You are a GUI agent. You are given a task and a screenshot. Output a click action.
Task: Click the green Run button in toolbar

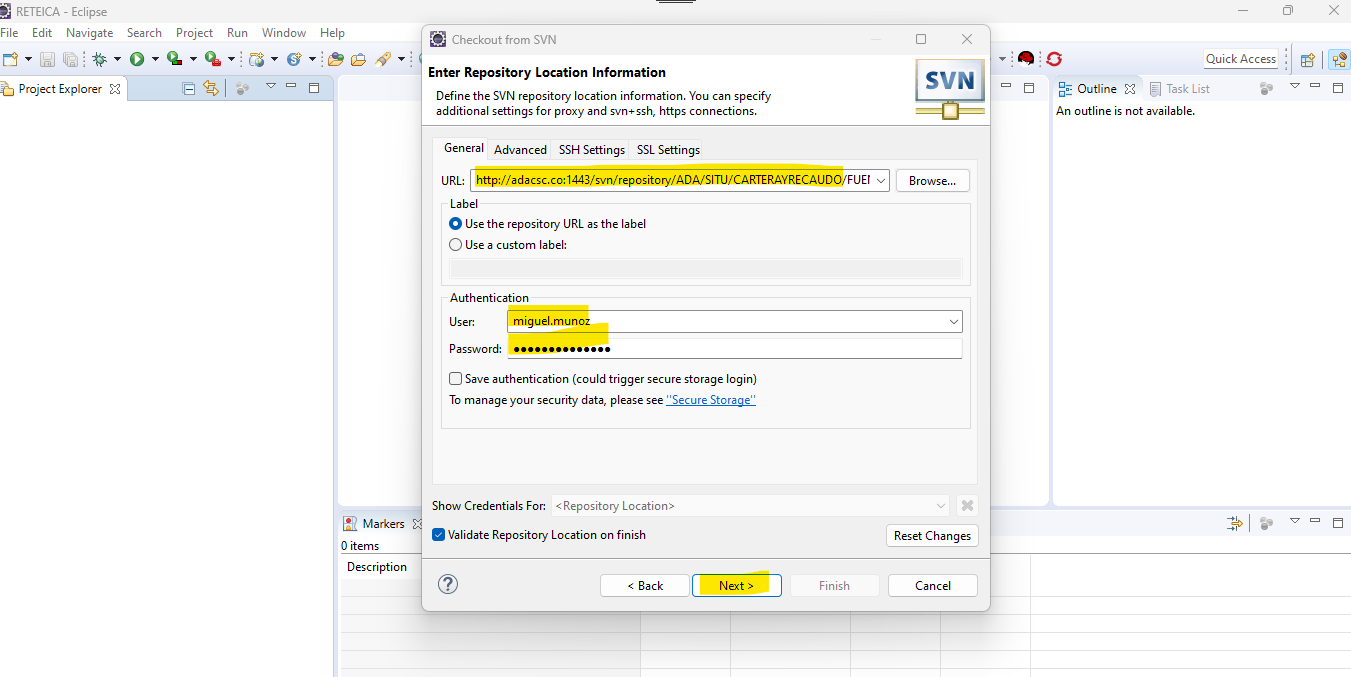point(136,59)
